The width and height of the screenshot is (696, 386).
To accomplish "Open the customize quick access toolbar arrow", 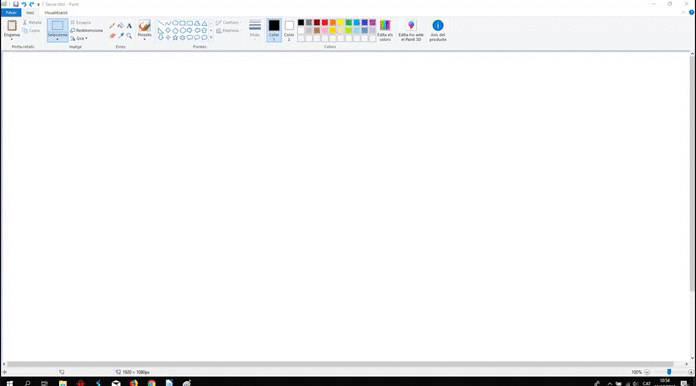I will pyautogui.click(x=38, y=4).
